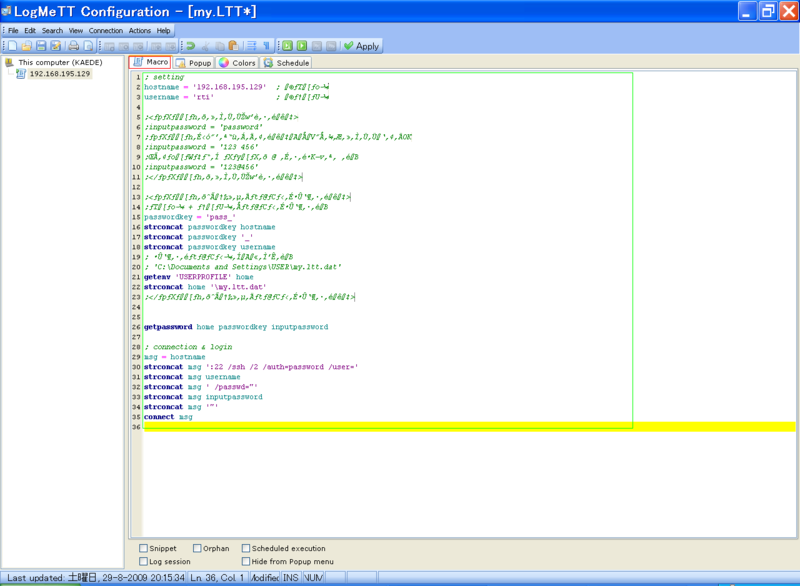
Task: Paste using the clipboard toolbar icon
Action: tap(234, 45)
